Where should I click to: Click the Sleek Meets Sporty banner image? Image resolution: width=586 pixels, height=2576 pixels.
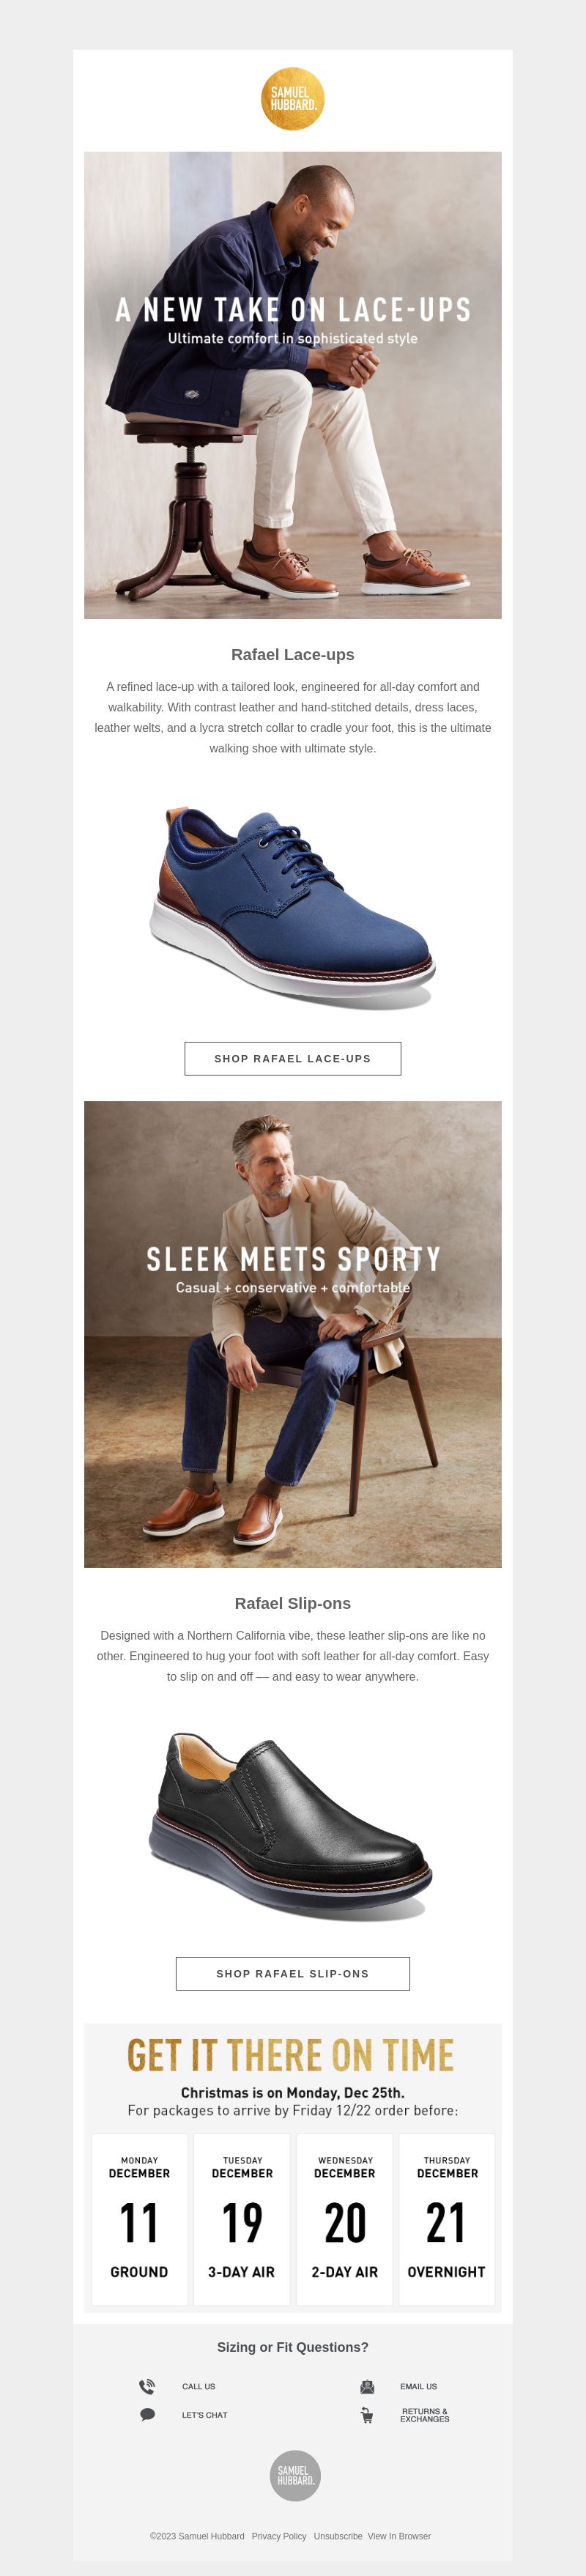(293, 1334)
